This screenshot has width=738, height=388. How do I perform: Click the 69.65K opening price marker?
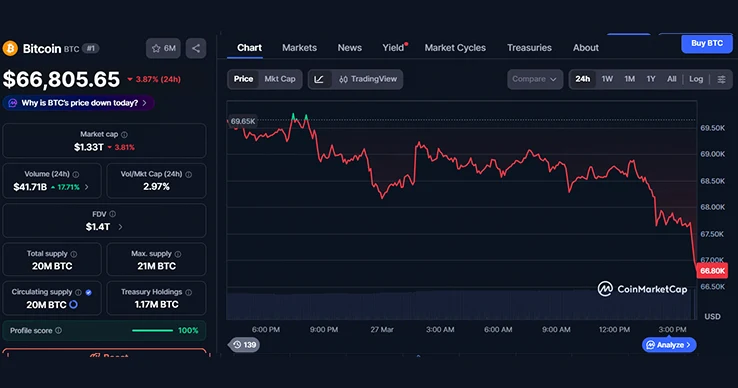[x=243, y=121]
